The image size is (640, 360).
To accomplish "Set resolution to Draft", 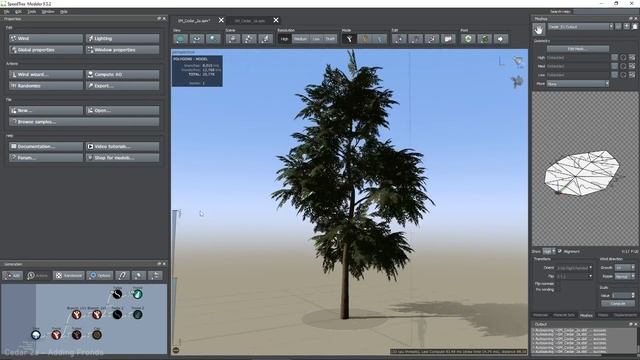I will 330,39.
